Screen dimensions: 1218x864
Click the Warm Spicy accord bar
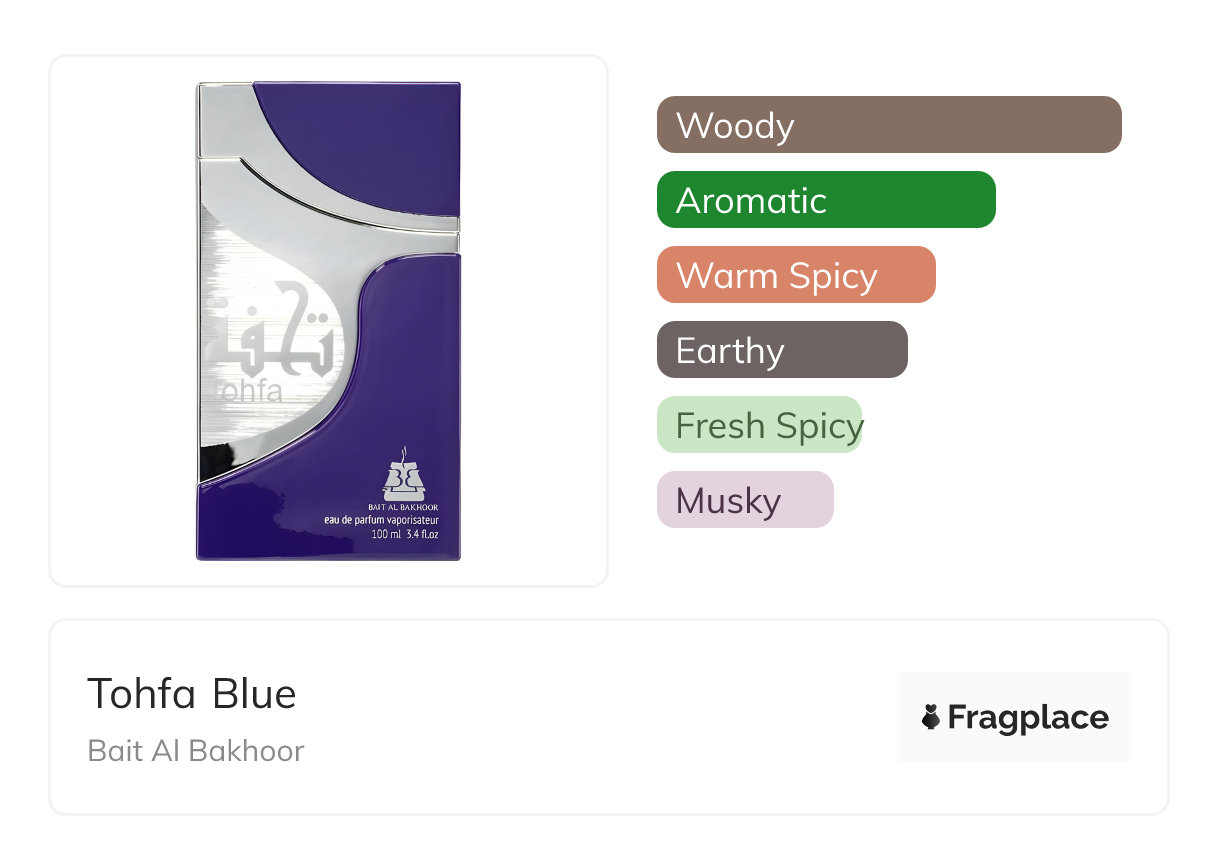pos(795,275)
